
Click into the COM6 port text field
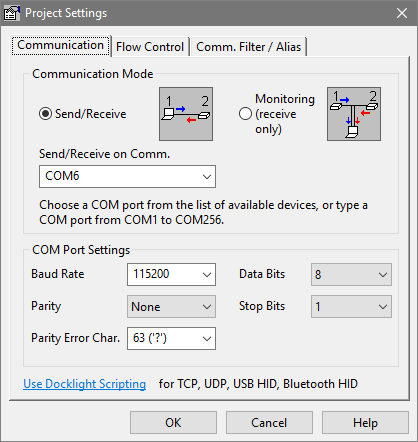click(x=120, y=176)
